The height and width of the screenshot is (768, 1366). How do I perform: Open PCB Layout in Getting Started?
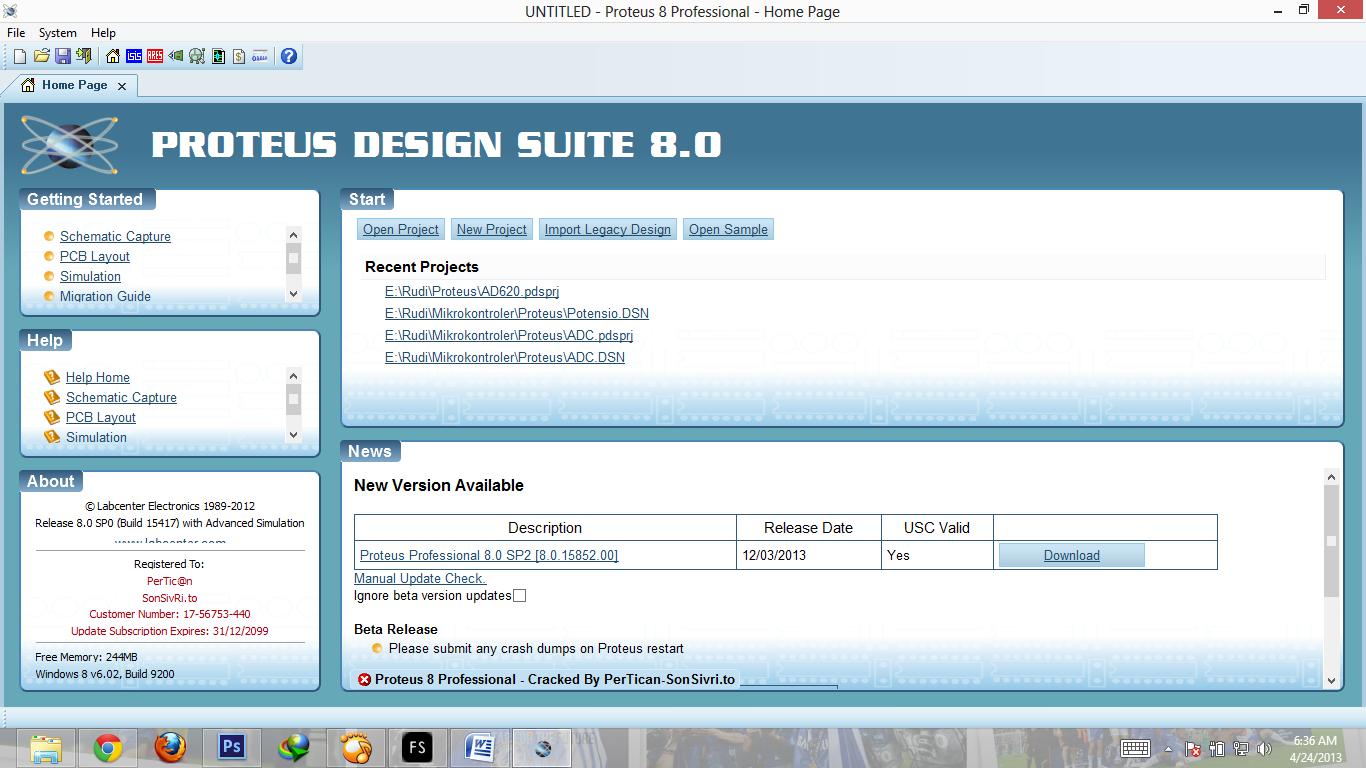pyautogui.click(x=95, y=256)
